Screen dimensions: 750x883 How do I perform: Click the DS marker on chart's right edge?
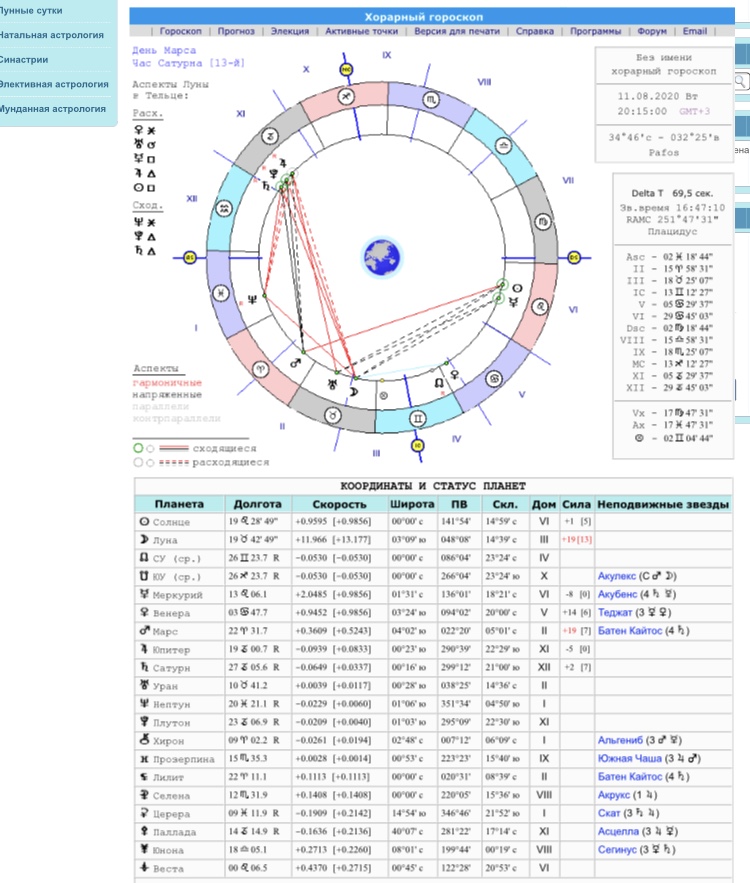[x=574, y=257]
